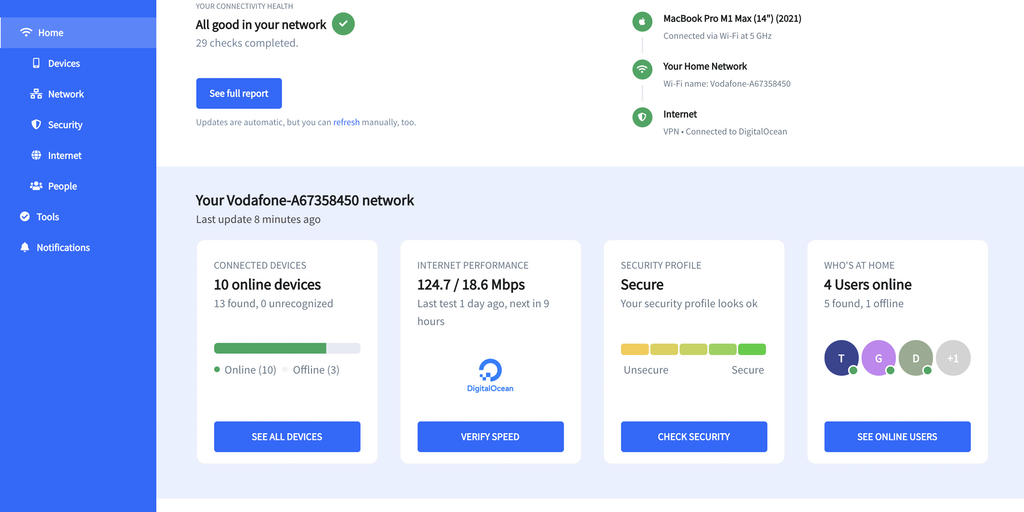Go to the People section

coord(62,186)
